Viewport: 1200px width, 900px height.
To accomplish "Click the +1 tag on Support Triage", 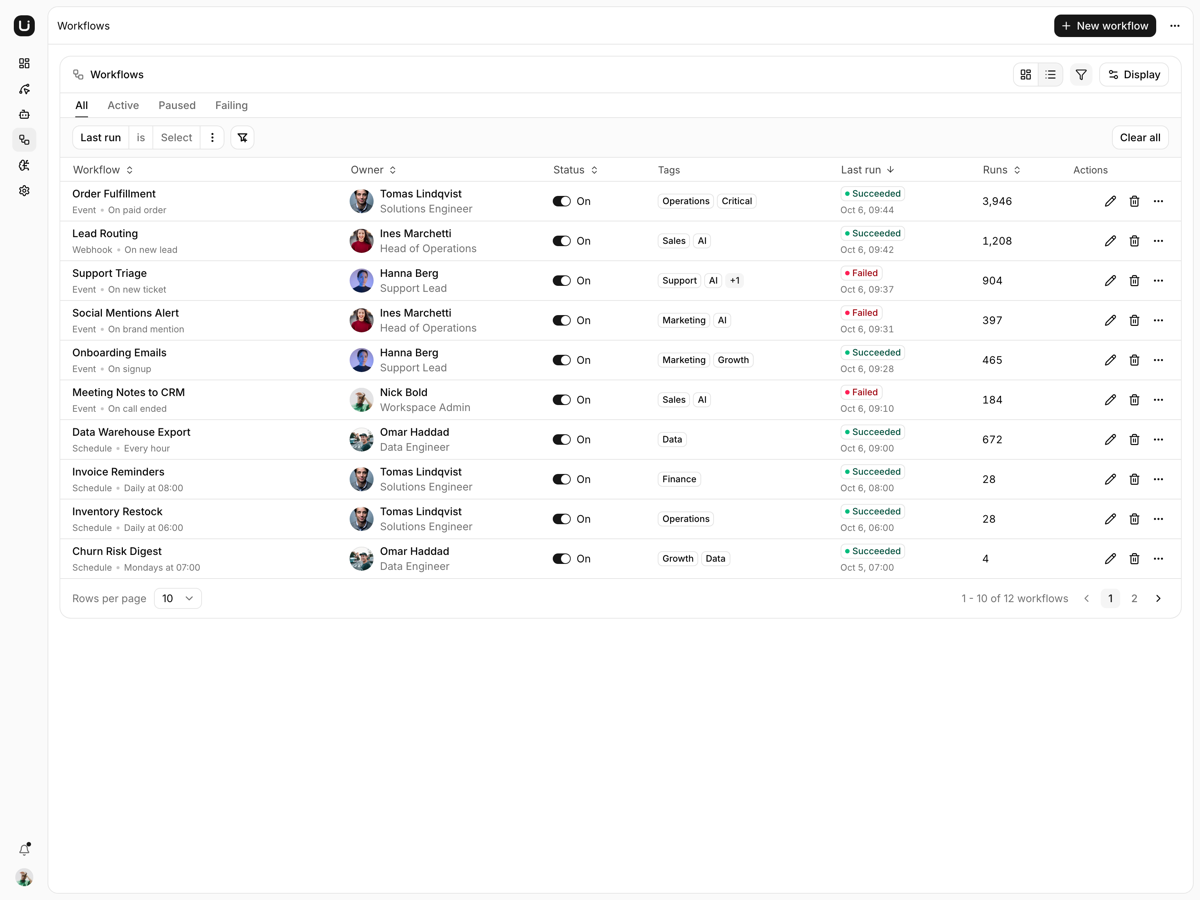I will [x=734, y=281].
